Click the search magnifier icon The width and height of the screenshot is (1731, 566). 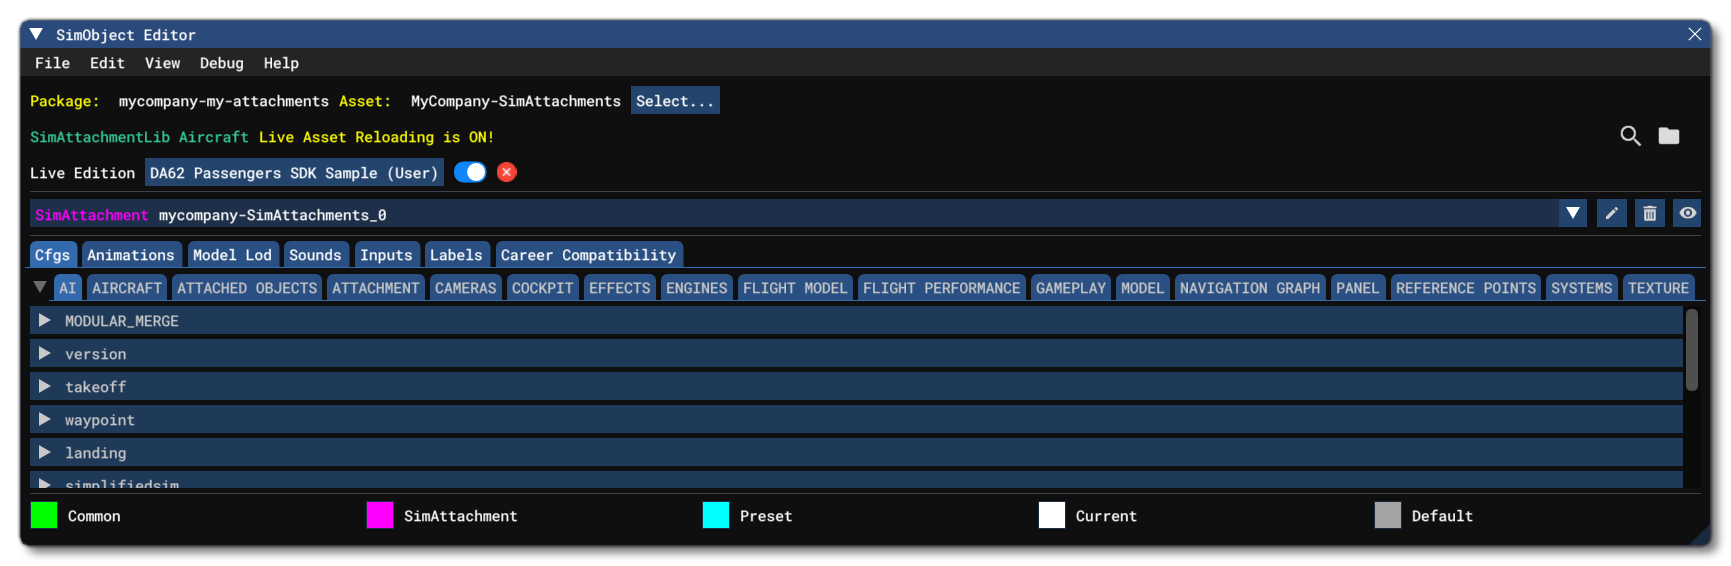click(1630, 136)
